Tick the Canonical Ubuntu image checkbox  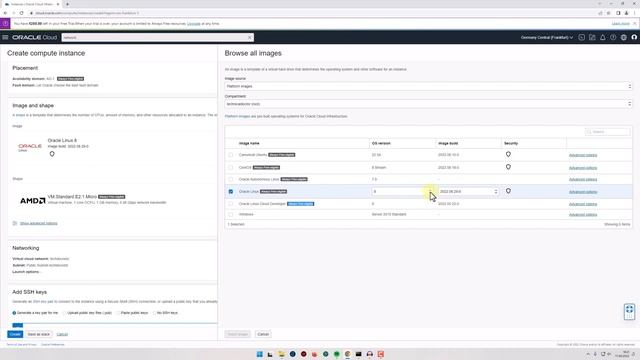click(231, 155)
